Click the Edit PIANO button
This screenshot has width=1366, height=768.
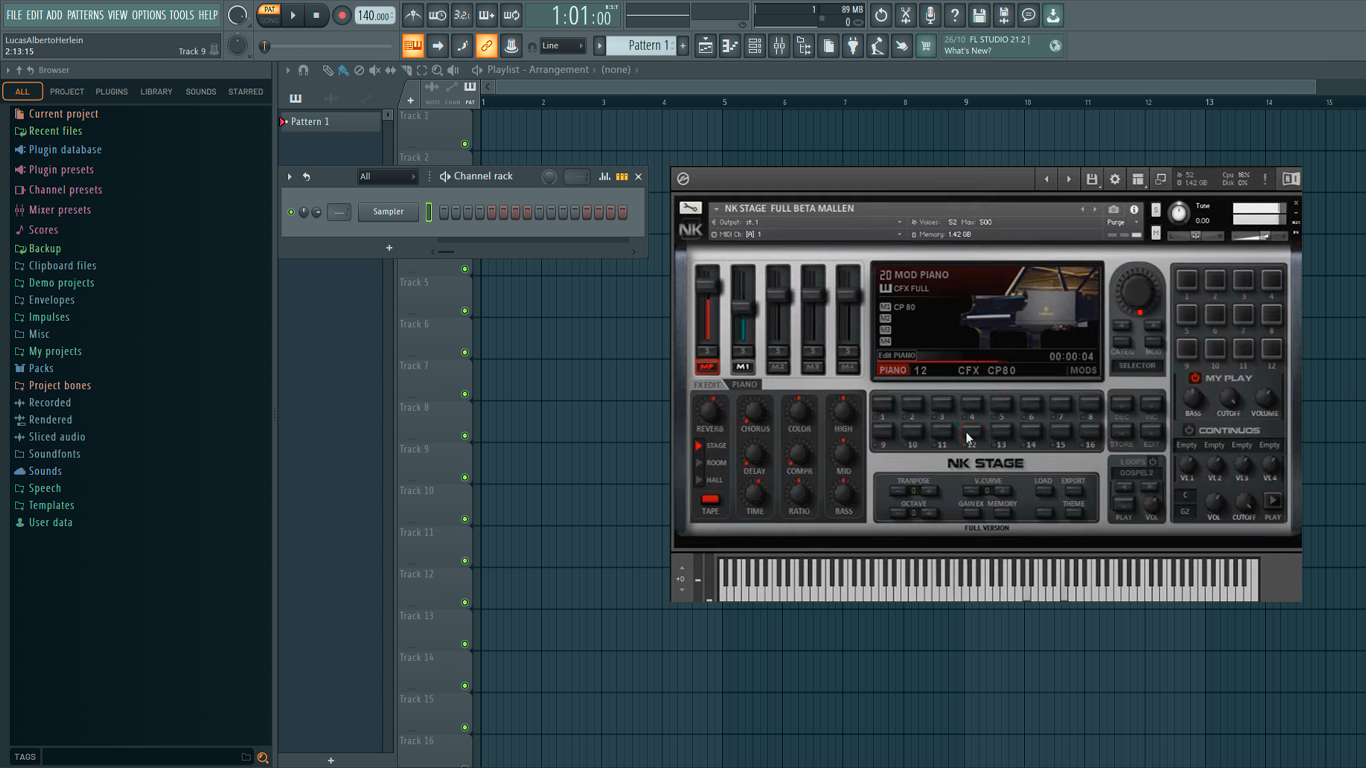897,355
